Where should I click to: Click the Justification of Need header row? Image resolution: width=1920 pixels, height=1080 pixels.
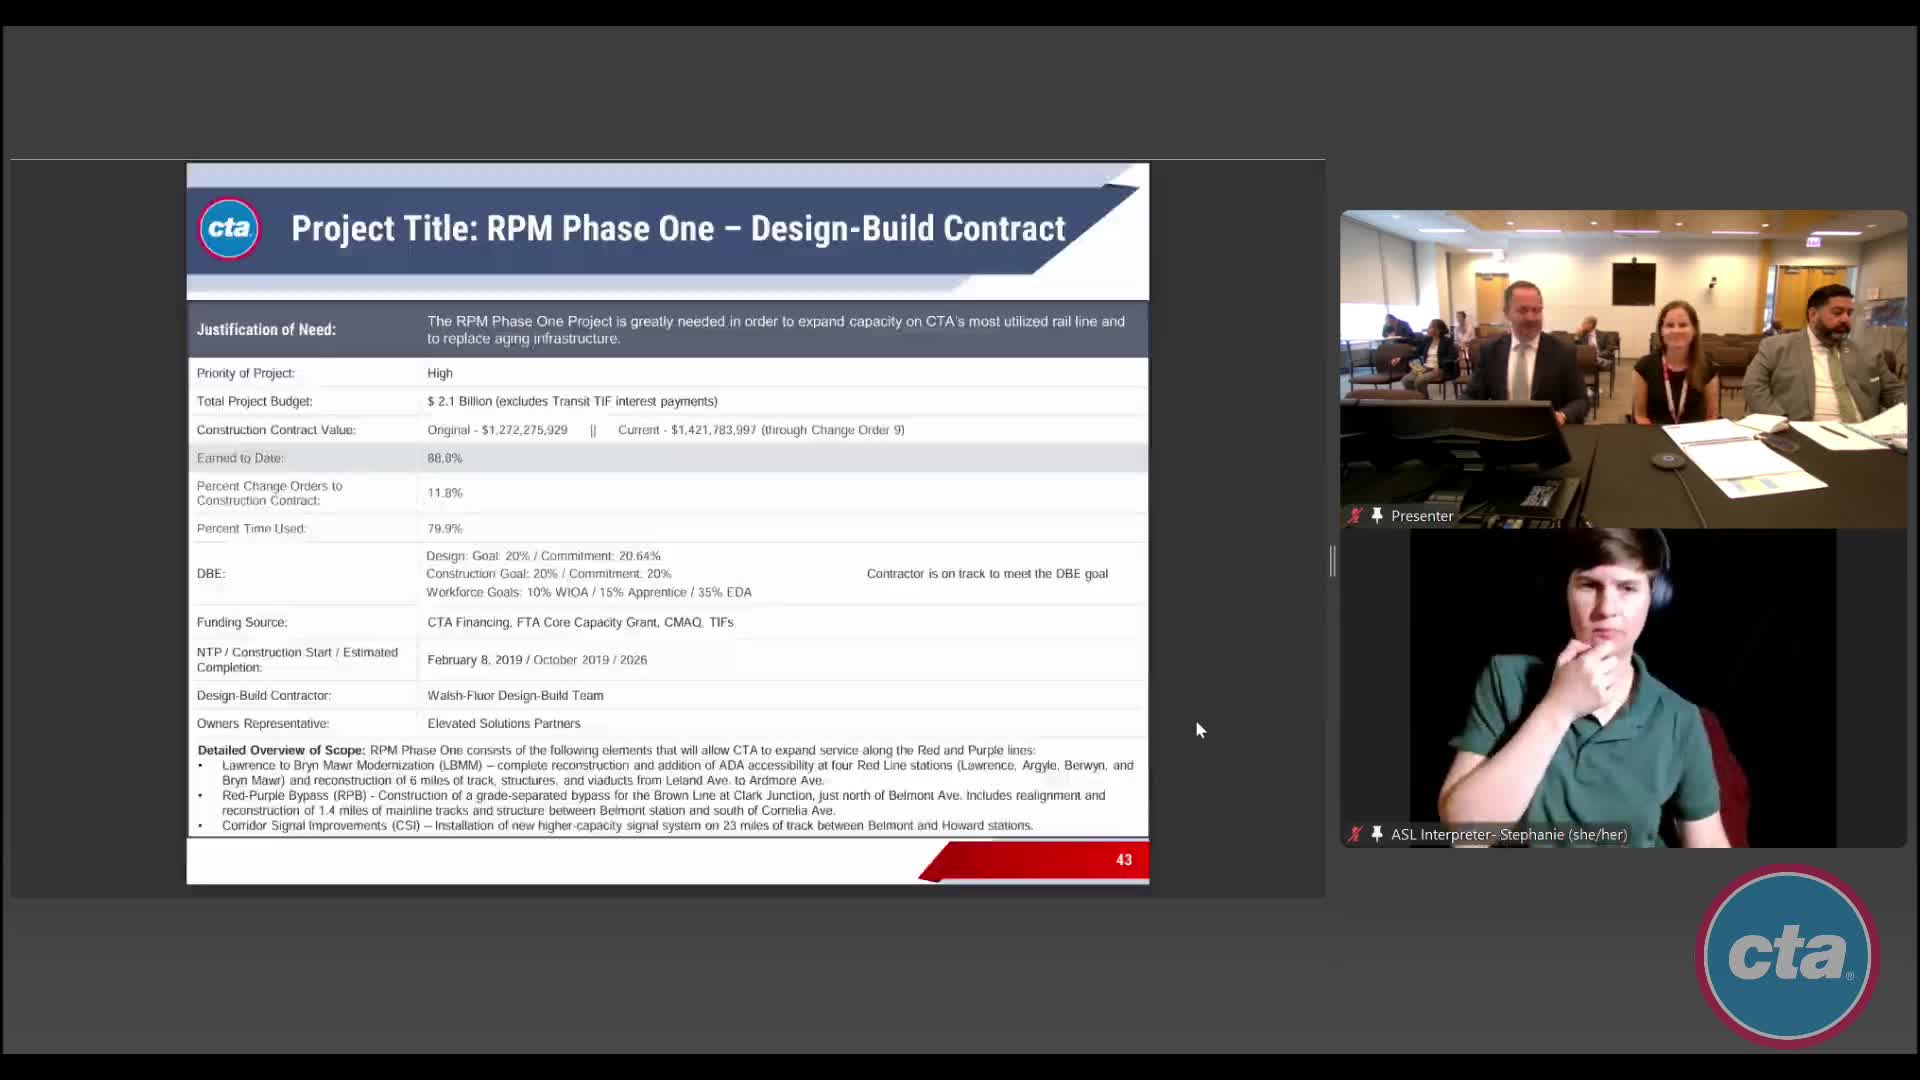(667, 329)
